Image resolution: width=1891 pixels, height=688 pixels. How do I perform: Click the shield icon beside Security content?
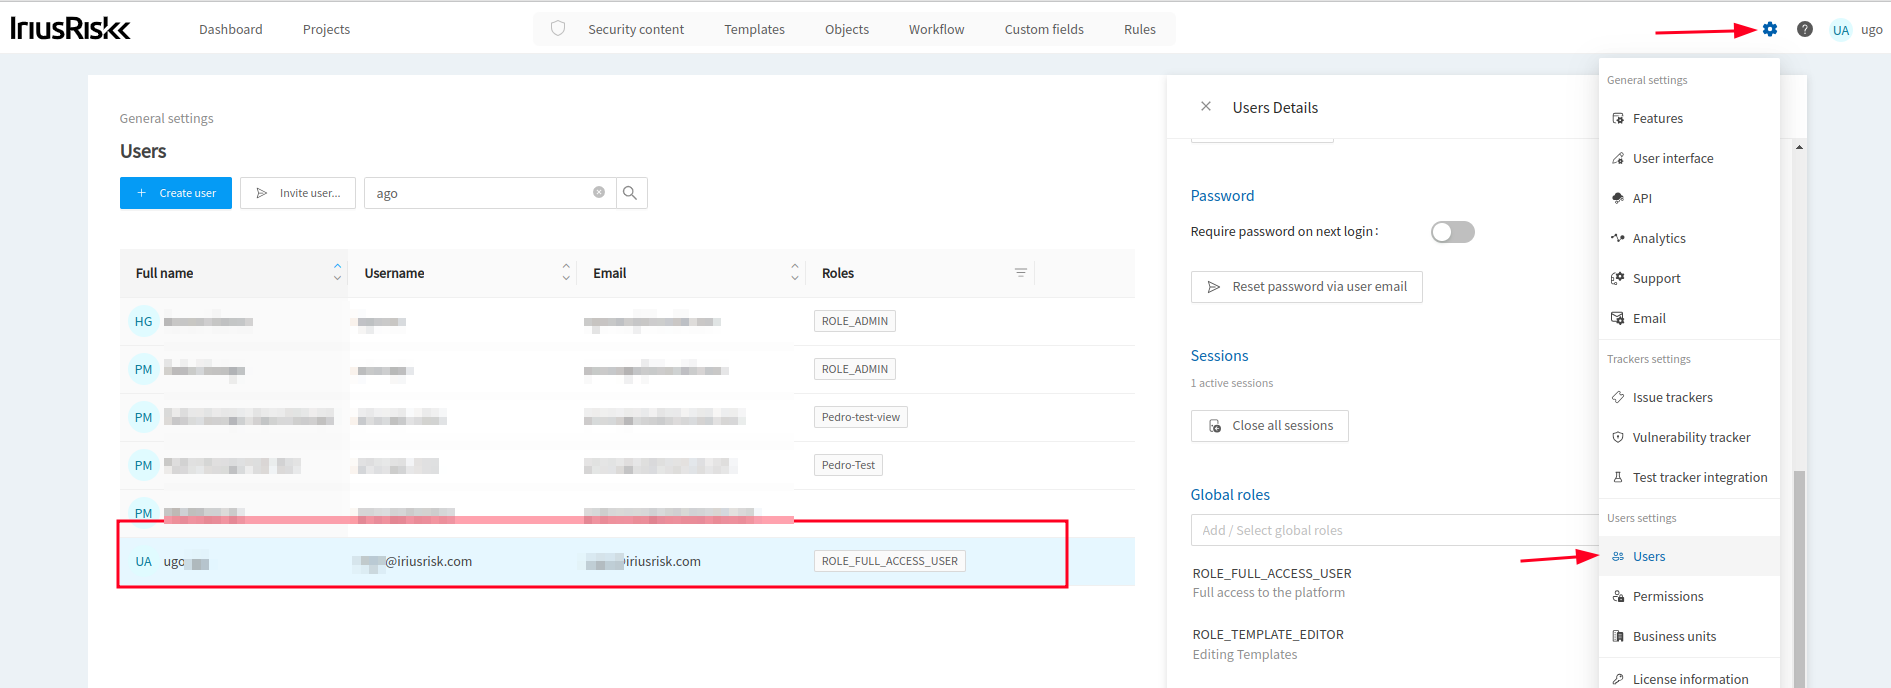tap(558, 29)
